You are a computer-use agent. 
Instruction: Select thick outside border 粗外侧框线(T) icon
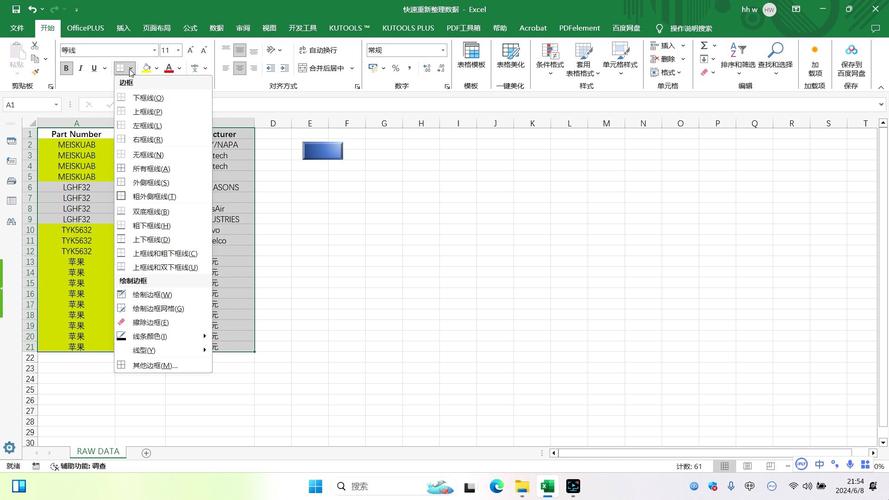click(121, 196)
